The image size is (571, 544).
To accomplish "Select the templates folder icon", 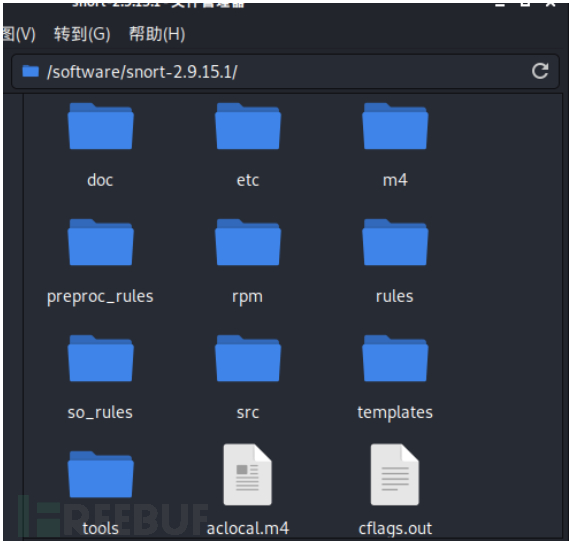I will 395,358.
